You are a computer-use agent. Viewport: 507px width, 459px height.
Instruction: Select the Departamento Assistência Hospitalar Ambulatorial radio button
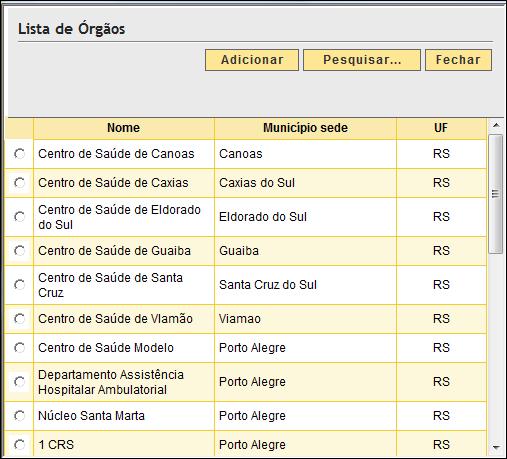tap(20, 382)
